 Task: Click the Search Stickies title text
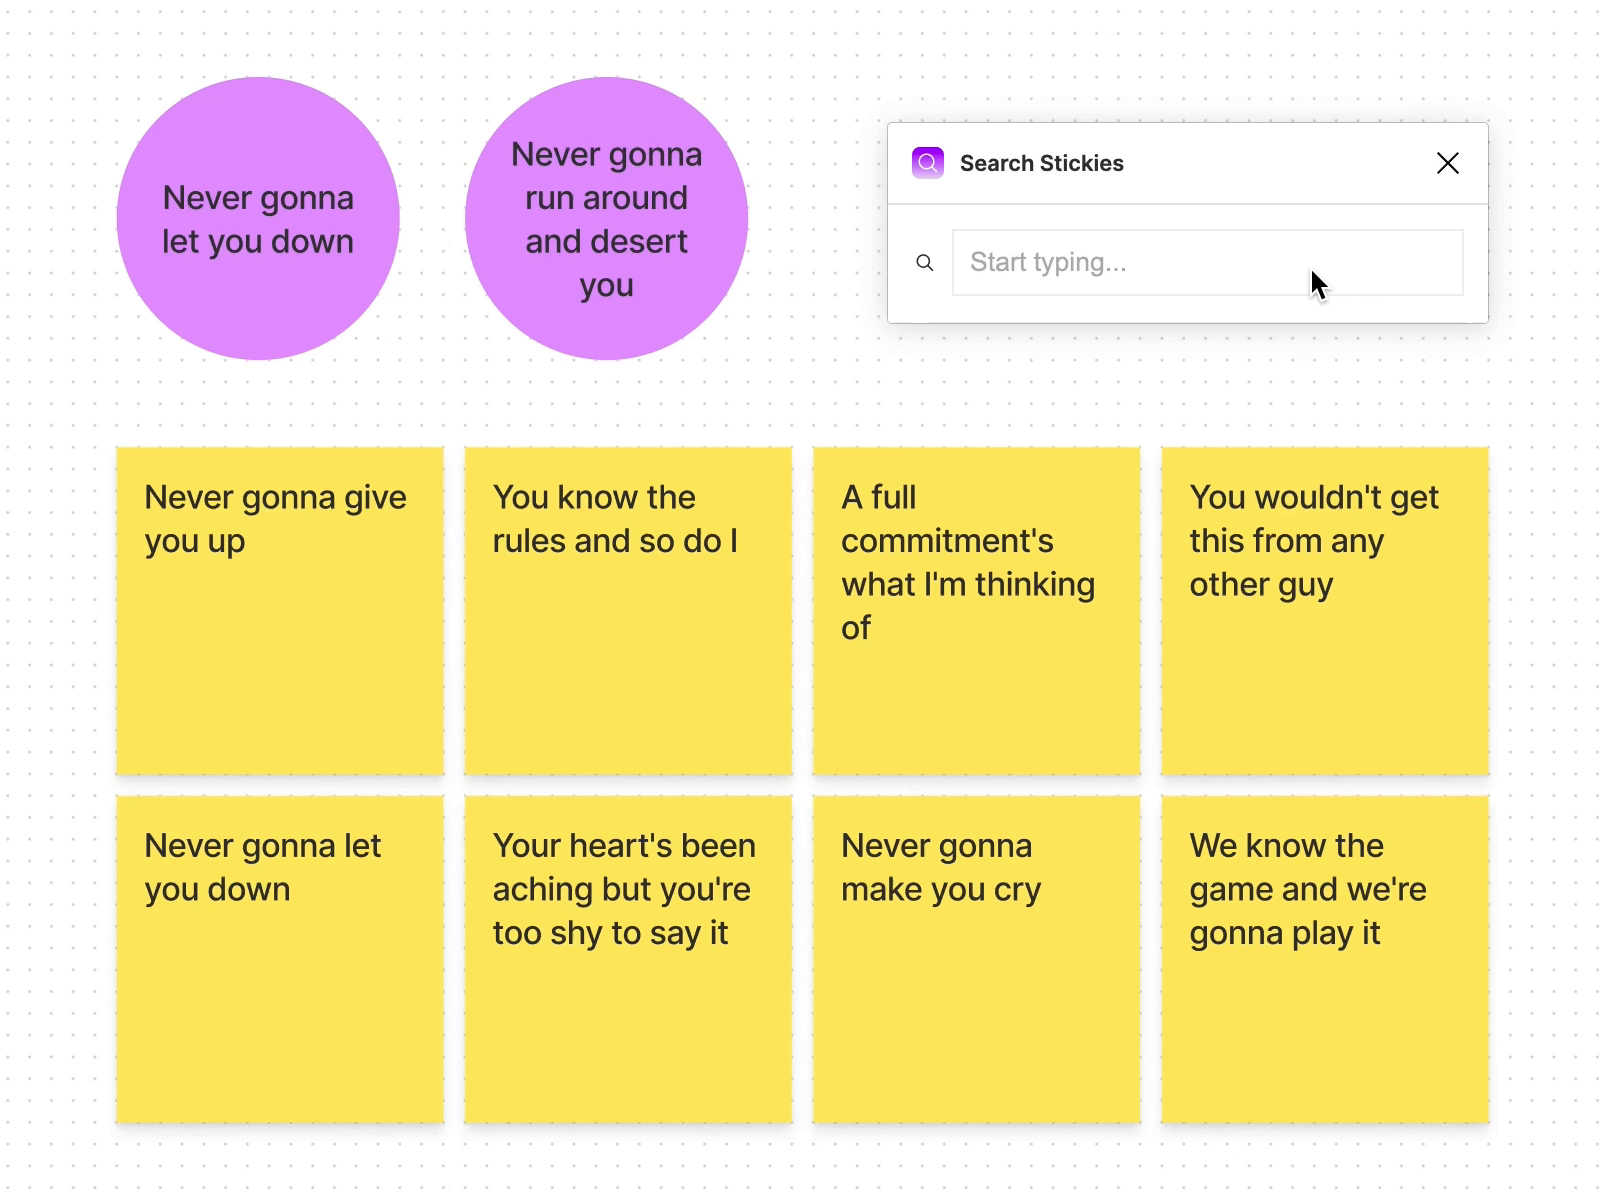pos(1041,163)
